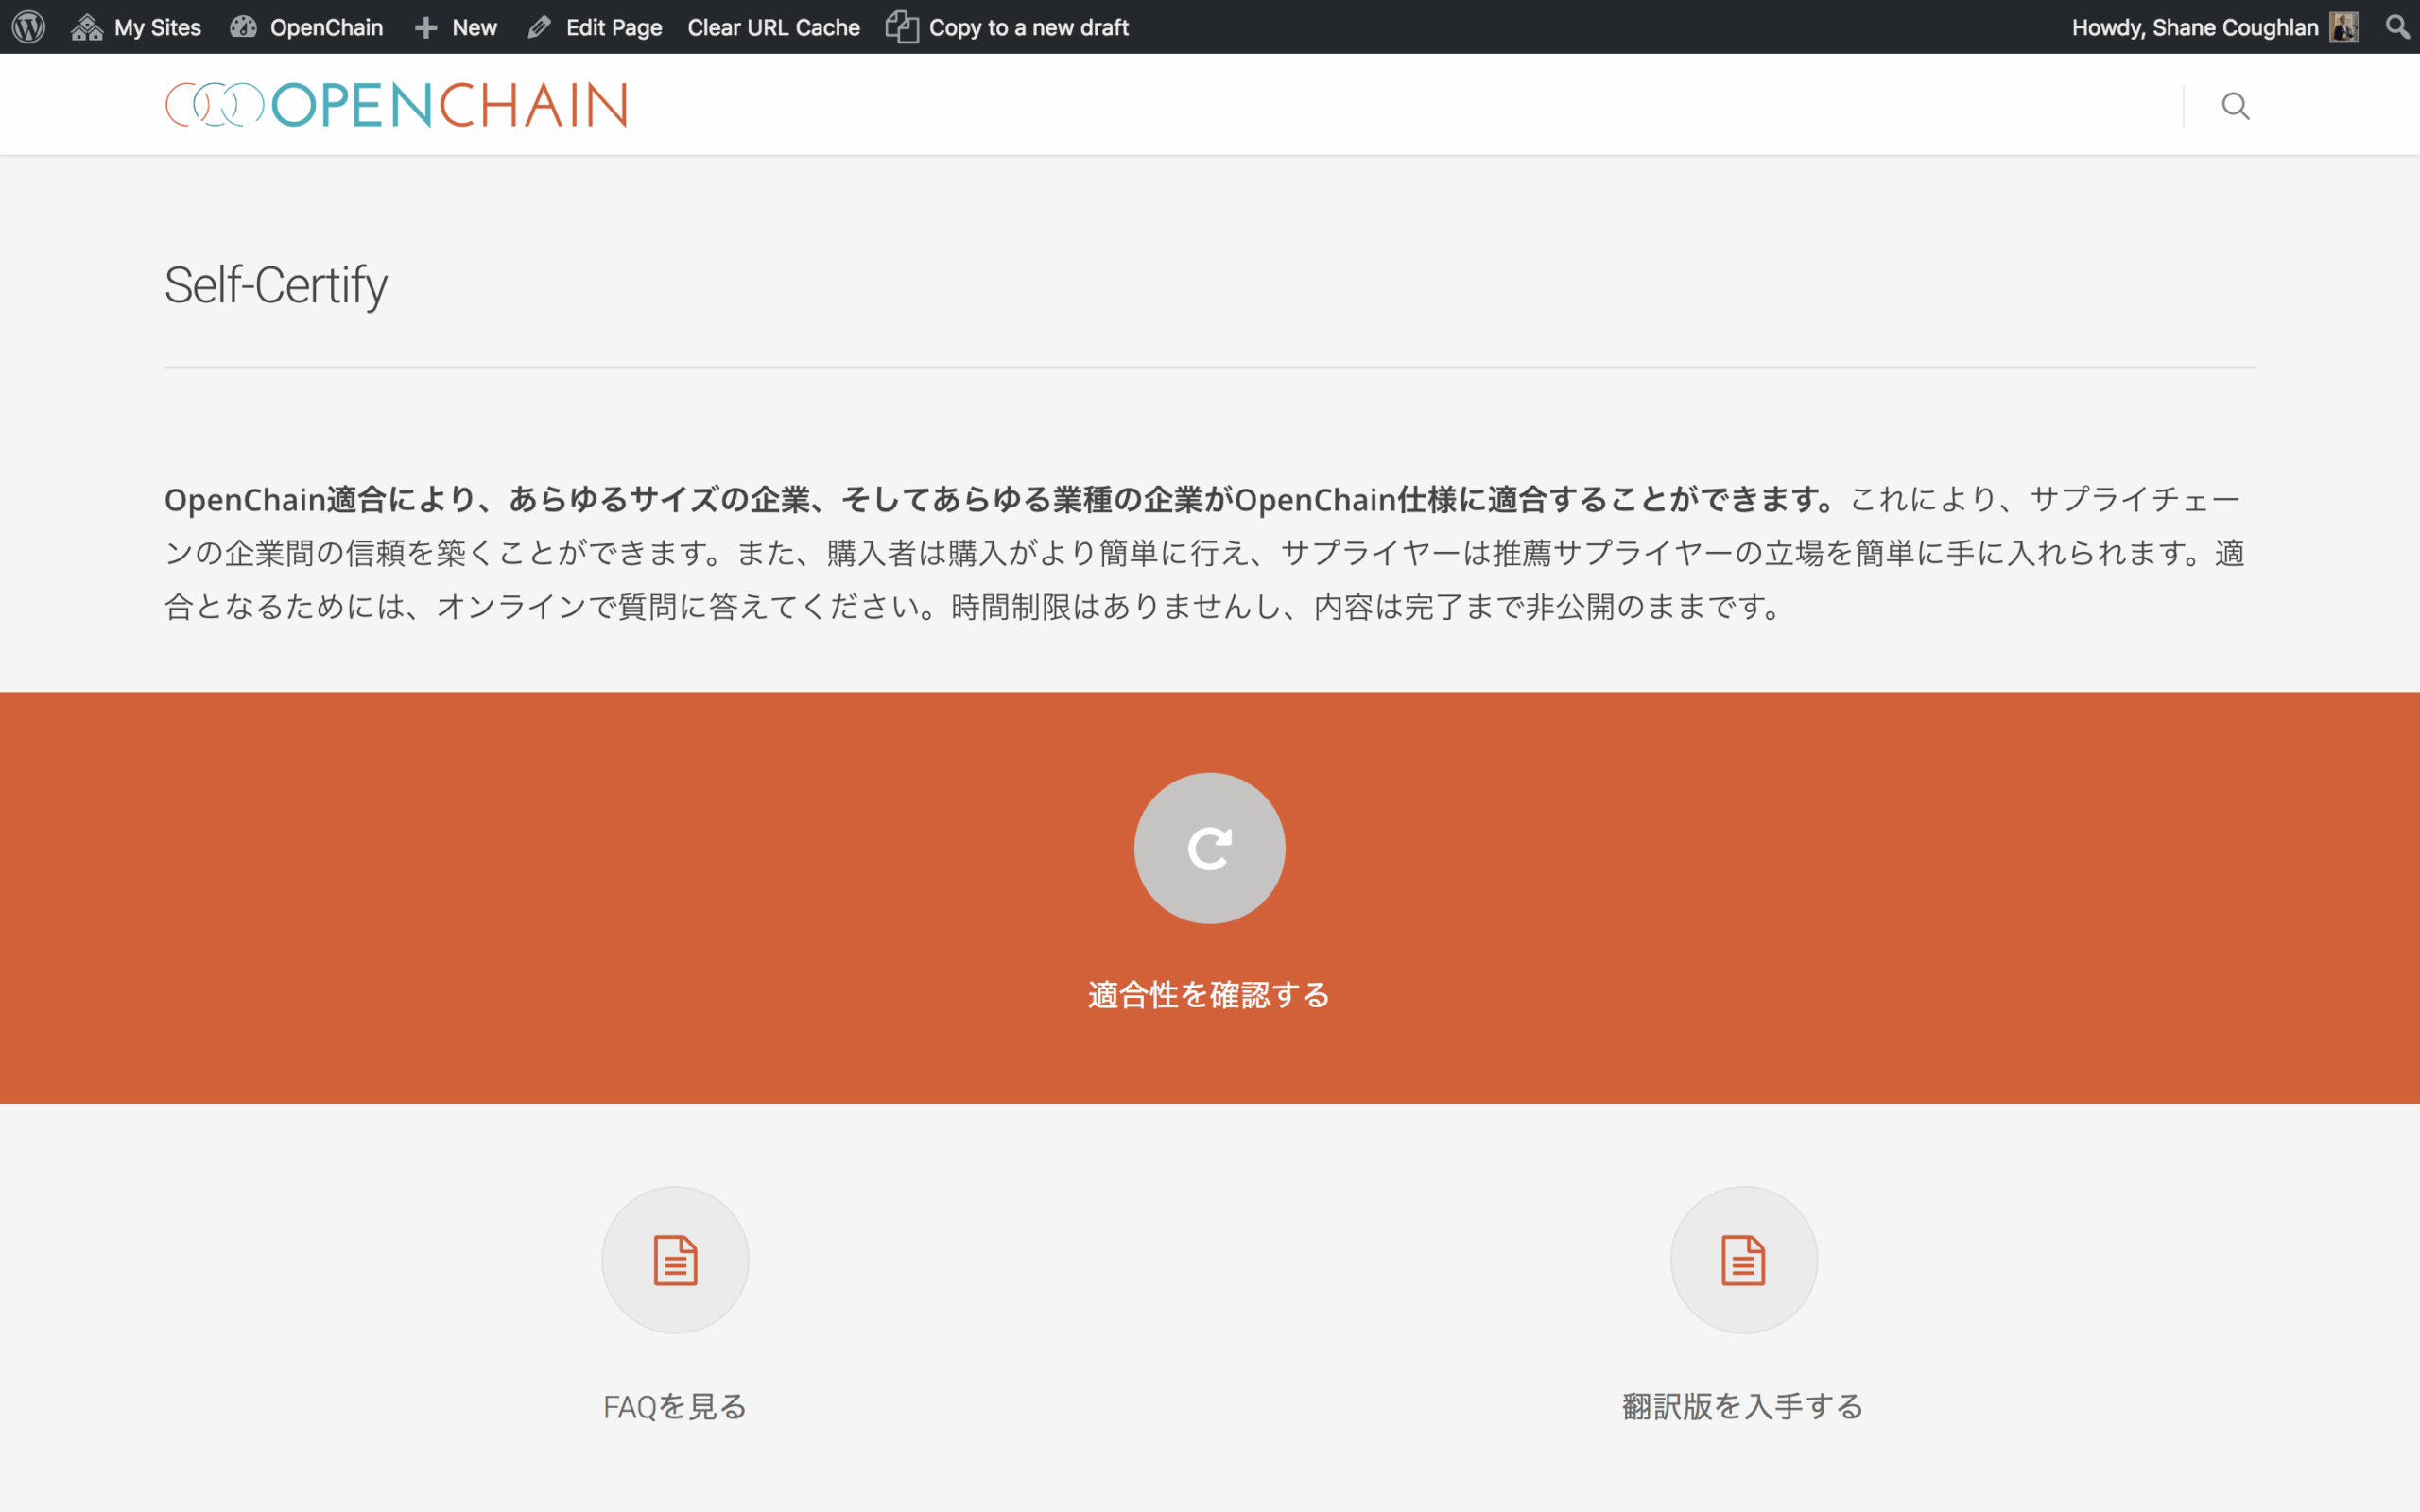Click the FAQ document icon circle
Screen dimensions: 2420x1512
click(x=675, y=1260)
